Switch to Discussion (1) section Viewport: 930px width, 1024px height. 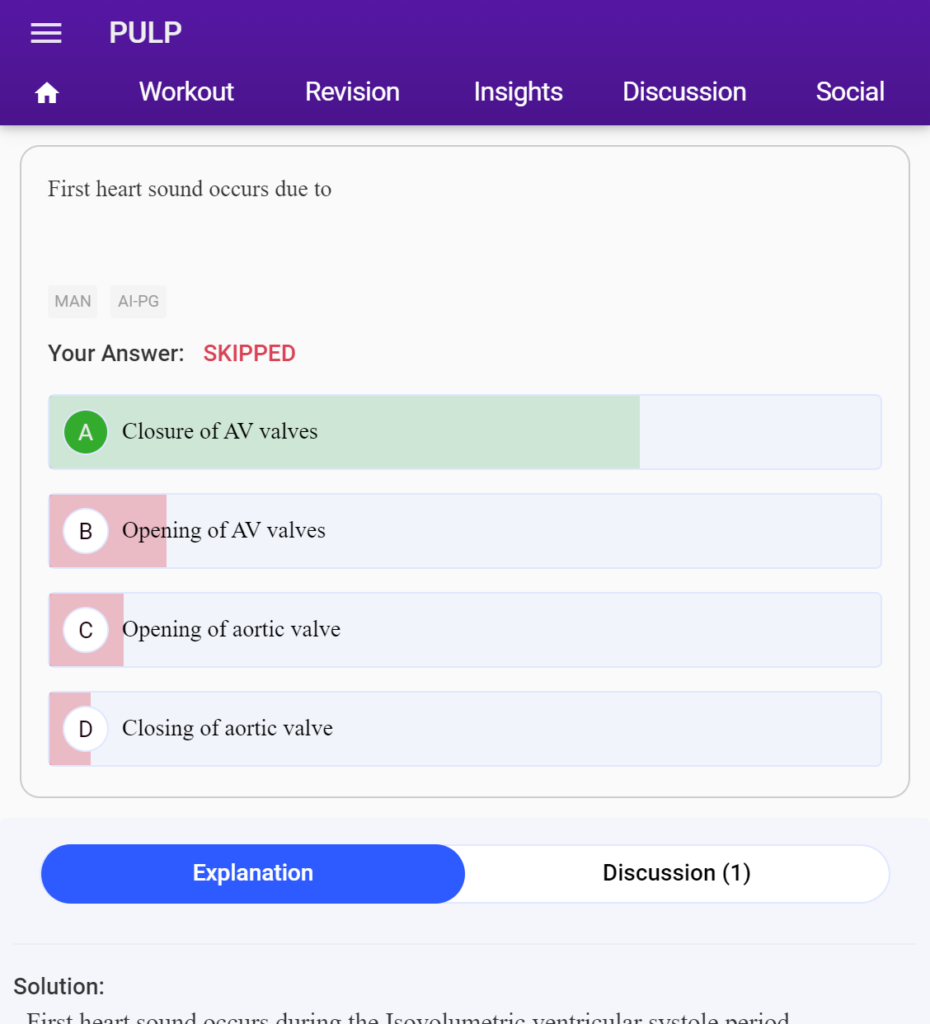coord(677,874)
